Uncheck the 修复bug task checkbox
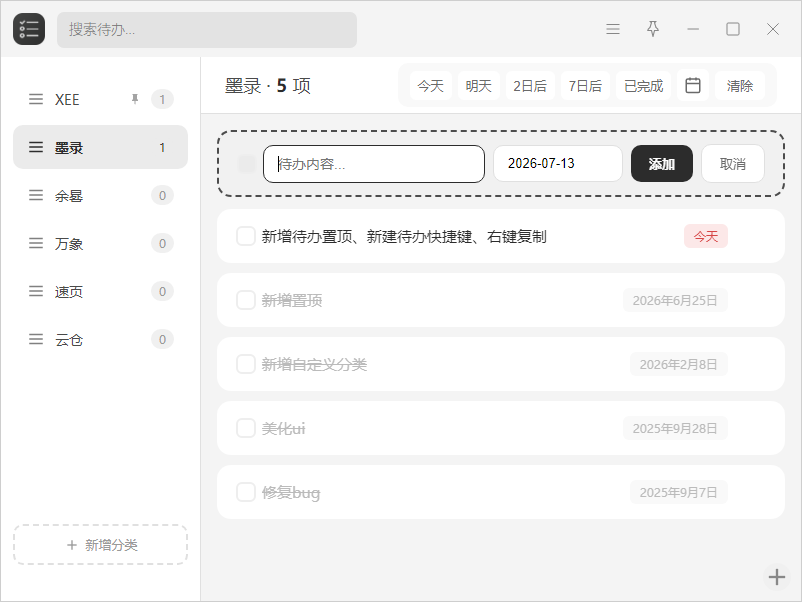 (x=246, y=492)
